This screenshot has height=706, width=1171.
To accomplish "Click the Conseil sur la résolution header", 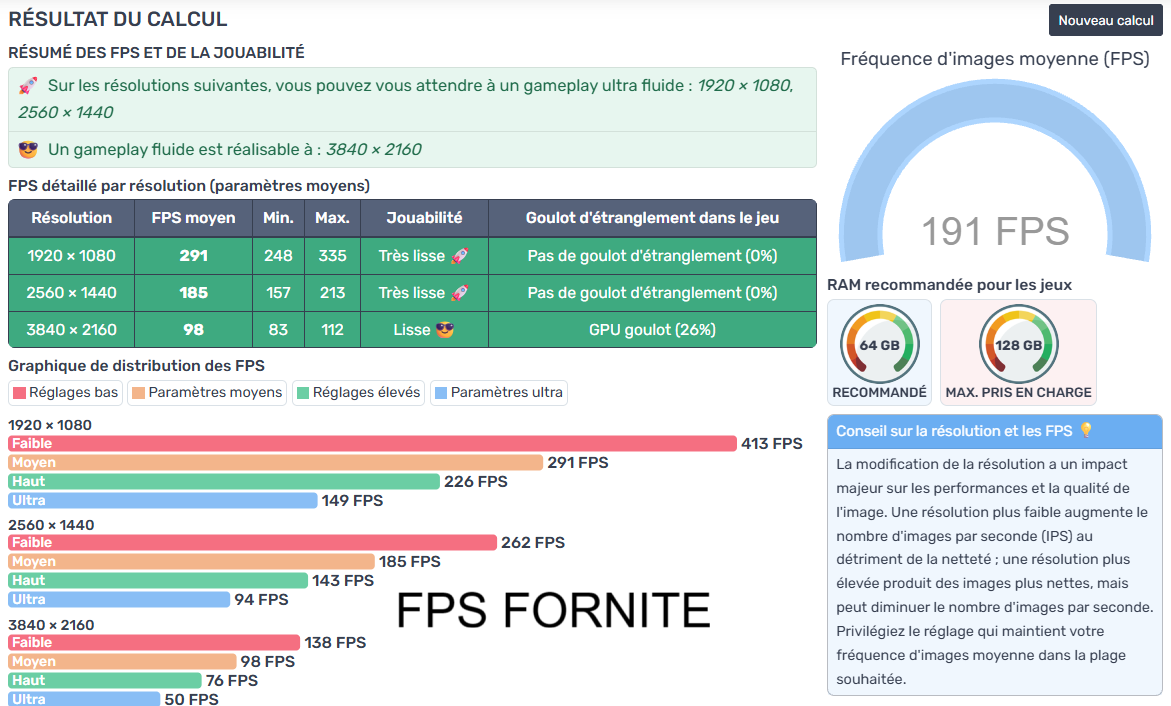I will coord(954,431).
